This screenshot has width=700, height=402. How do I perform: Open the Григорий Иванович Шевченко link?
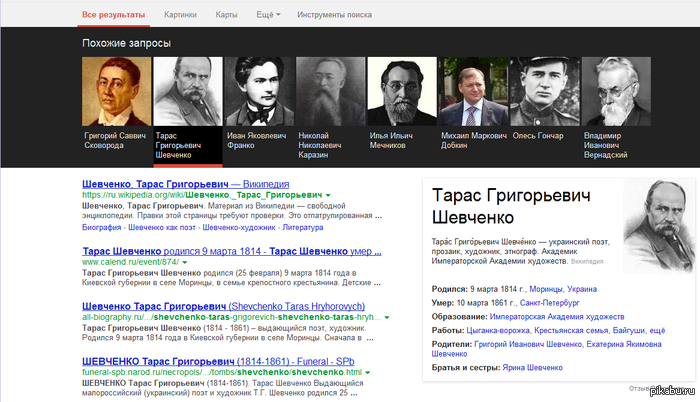[528, 344]
